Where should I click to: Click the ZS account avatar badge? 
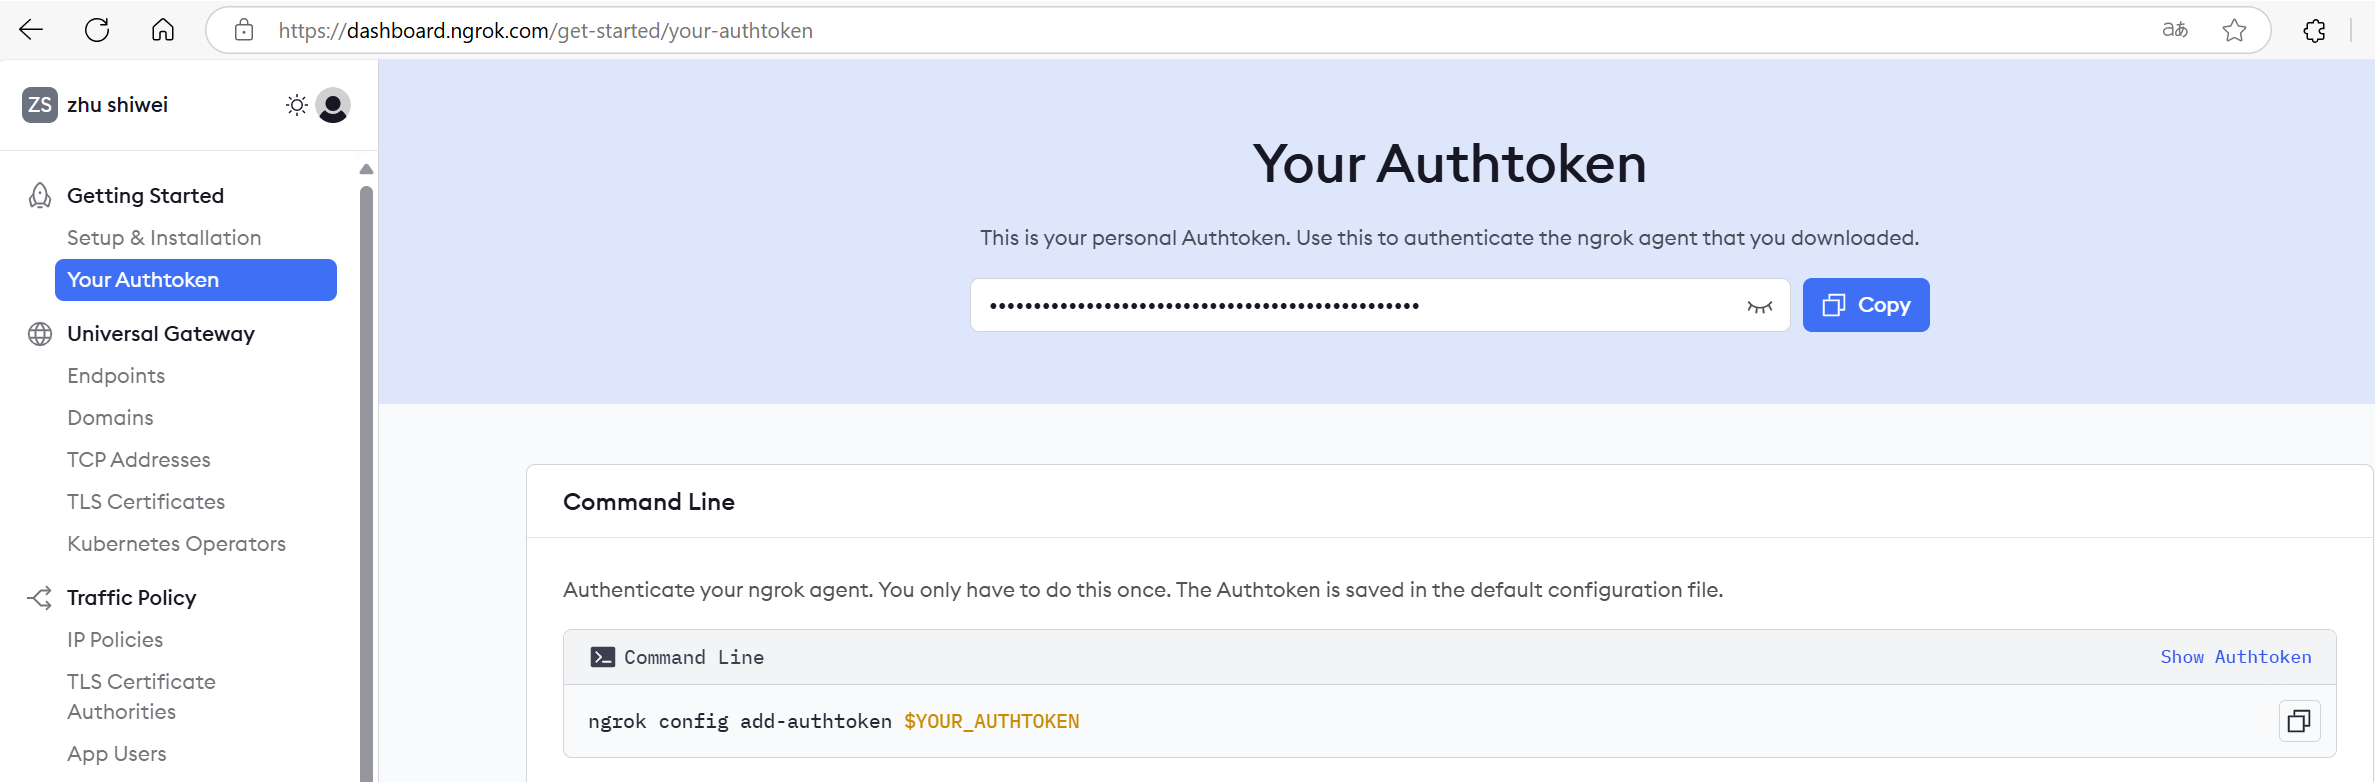click(x=40, y=105)
